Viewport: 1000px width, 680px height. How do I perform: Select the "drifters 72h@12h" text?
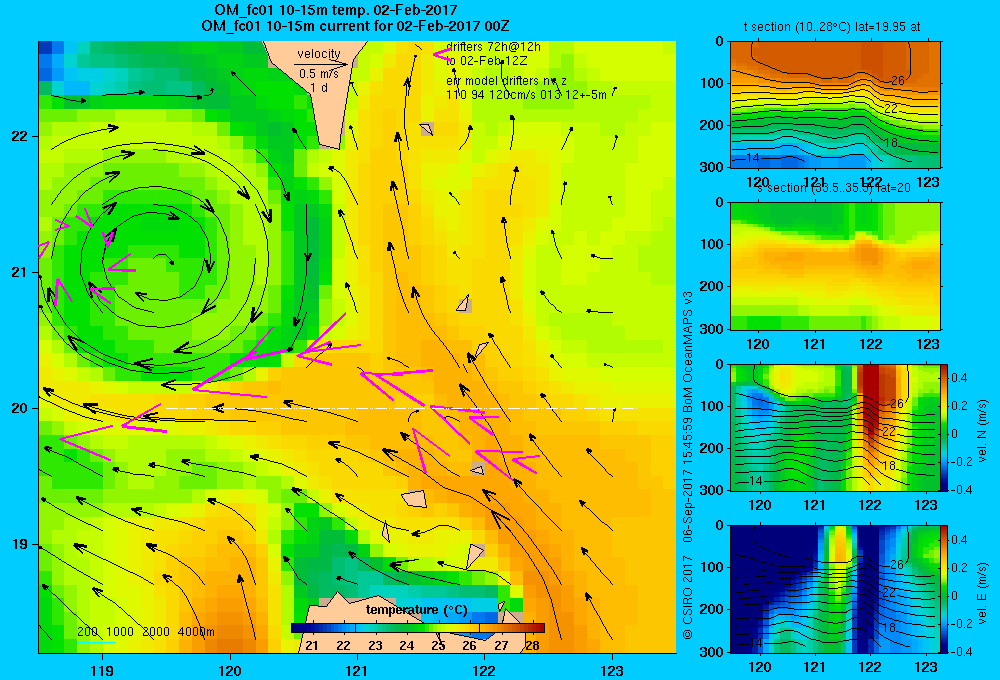point(493,47)
